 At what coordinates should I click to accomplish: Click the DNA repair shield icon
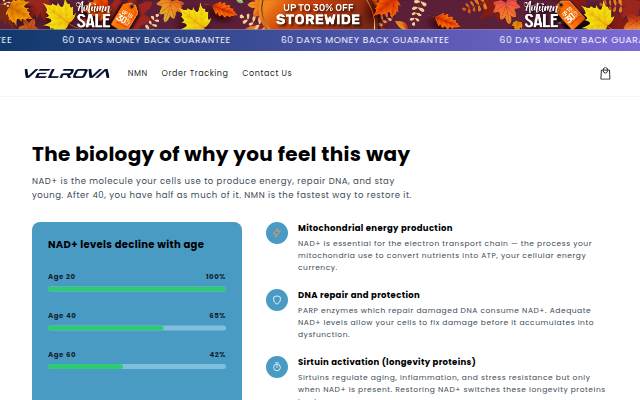[x=277, y=300]
